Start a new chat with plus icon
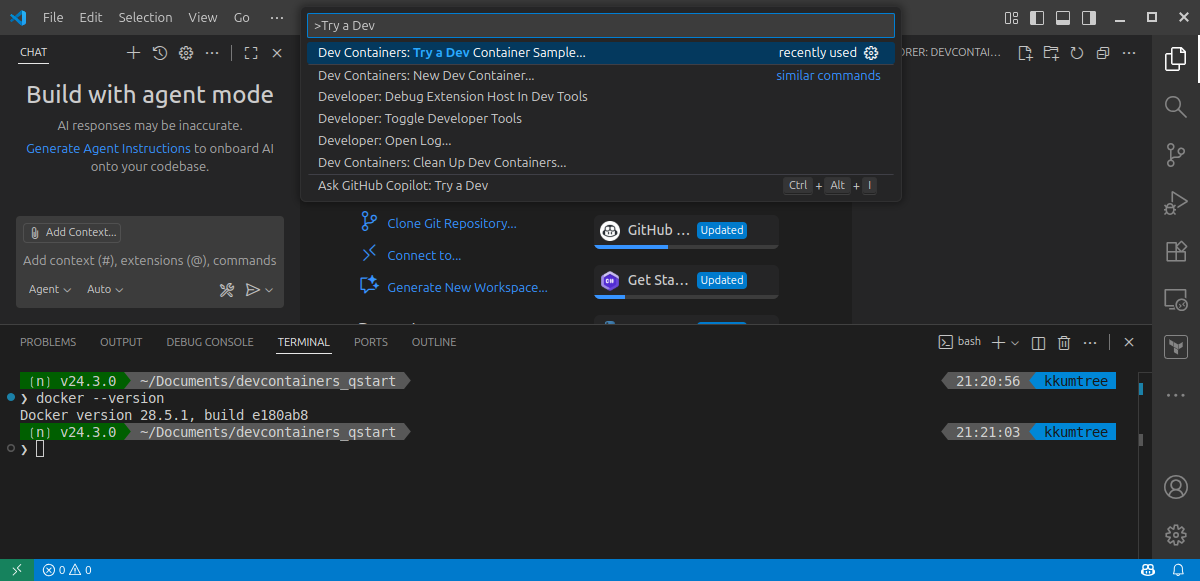The image size is (1200, 581). pyautogui.click(x=133, y=53)
